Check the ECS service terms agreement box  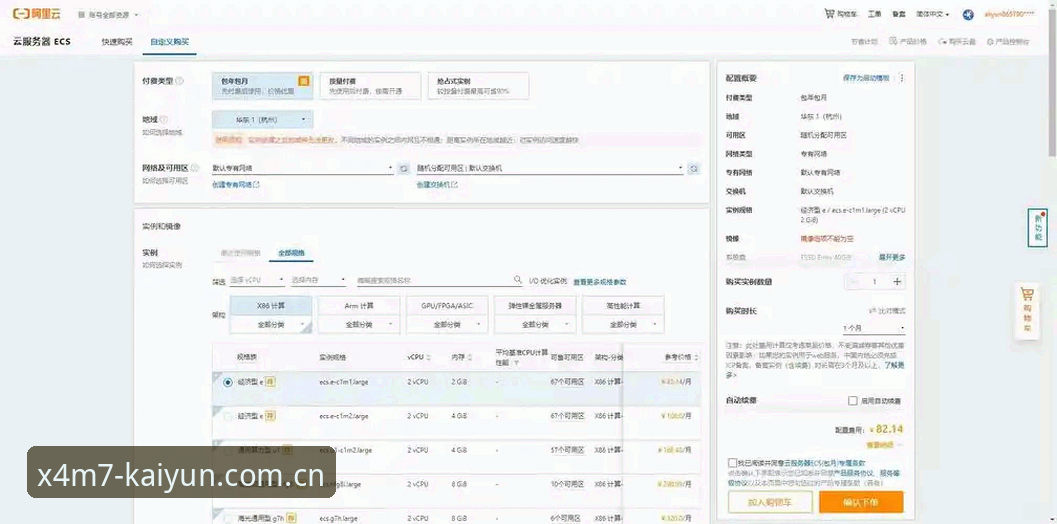click(732, 463)
